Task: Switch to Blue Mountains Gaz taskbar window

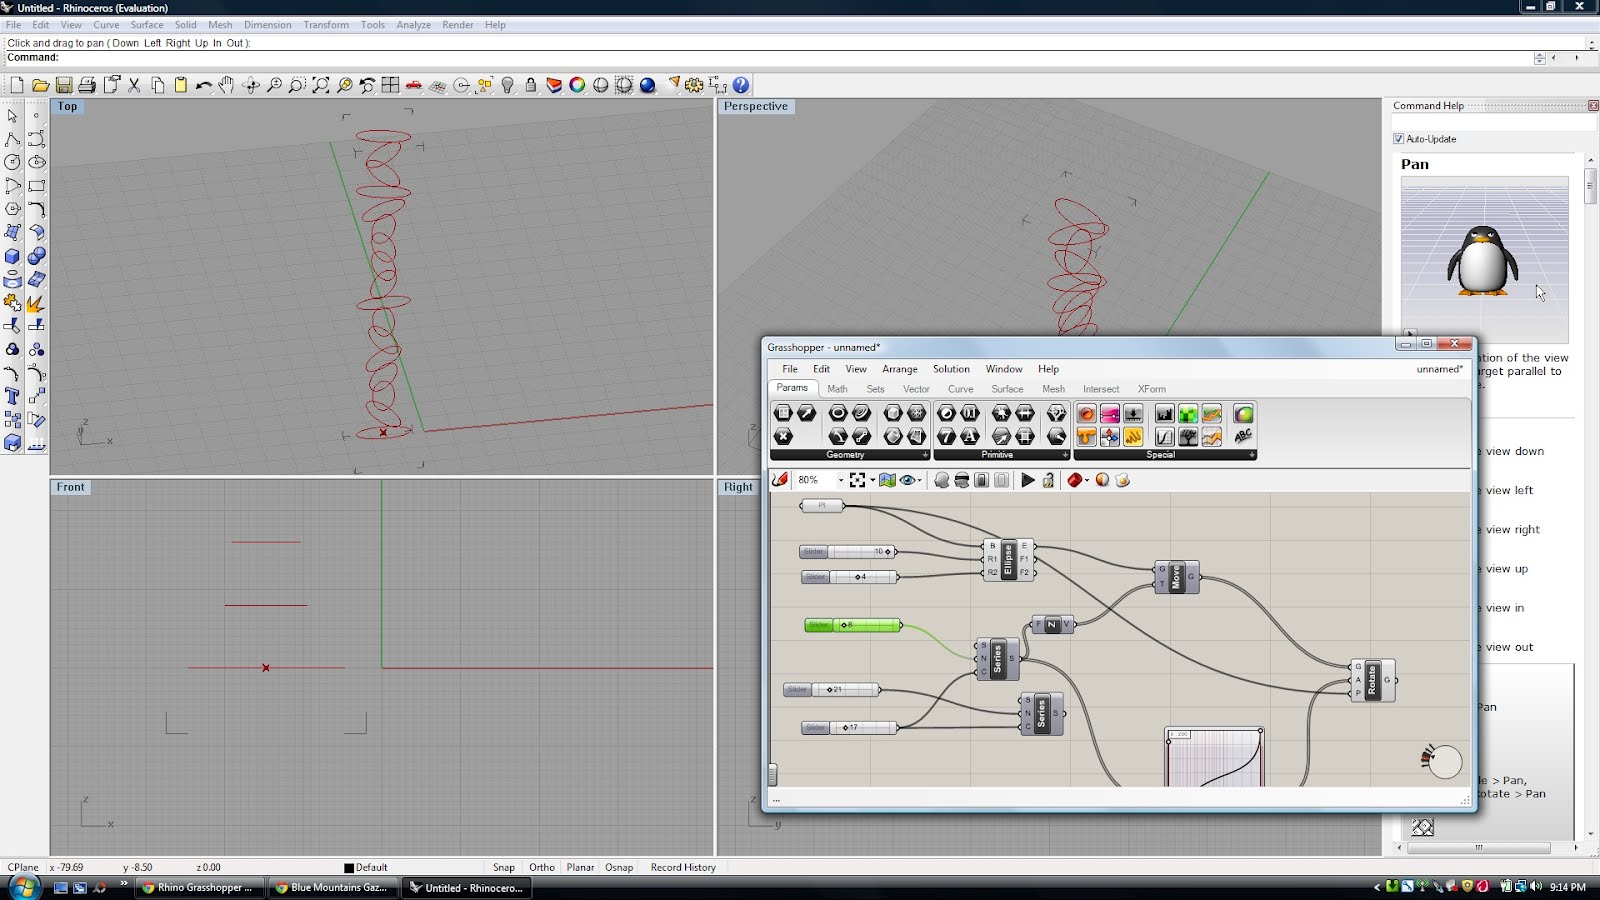Action: pos(332,887)
